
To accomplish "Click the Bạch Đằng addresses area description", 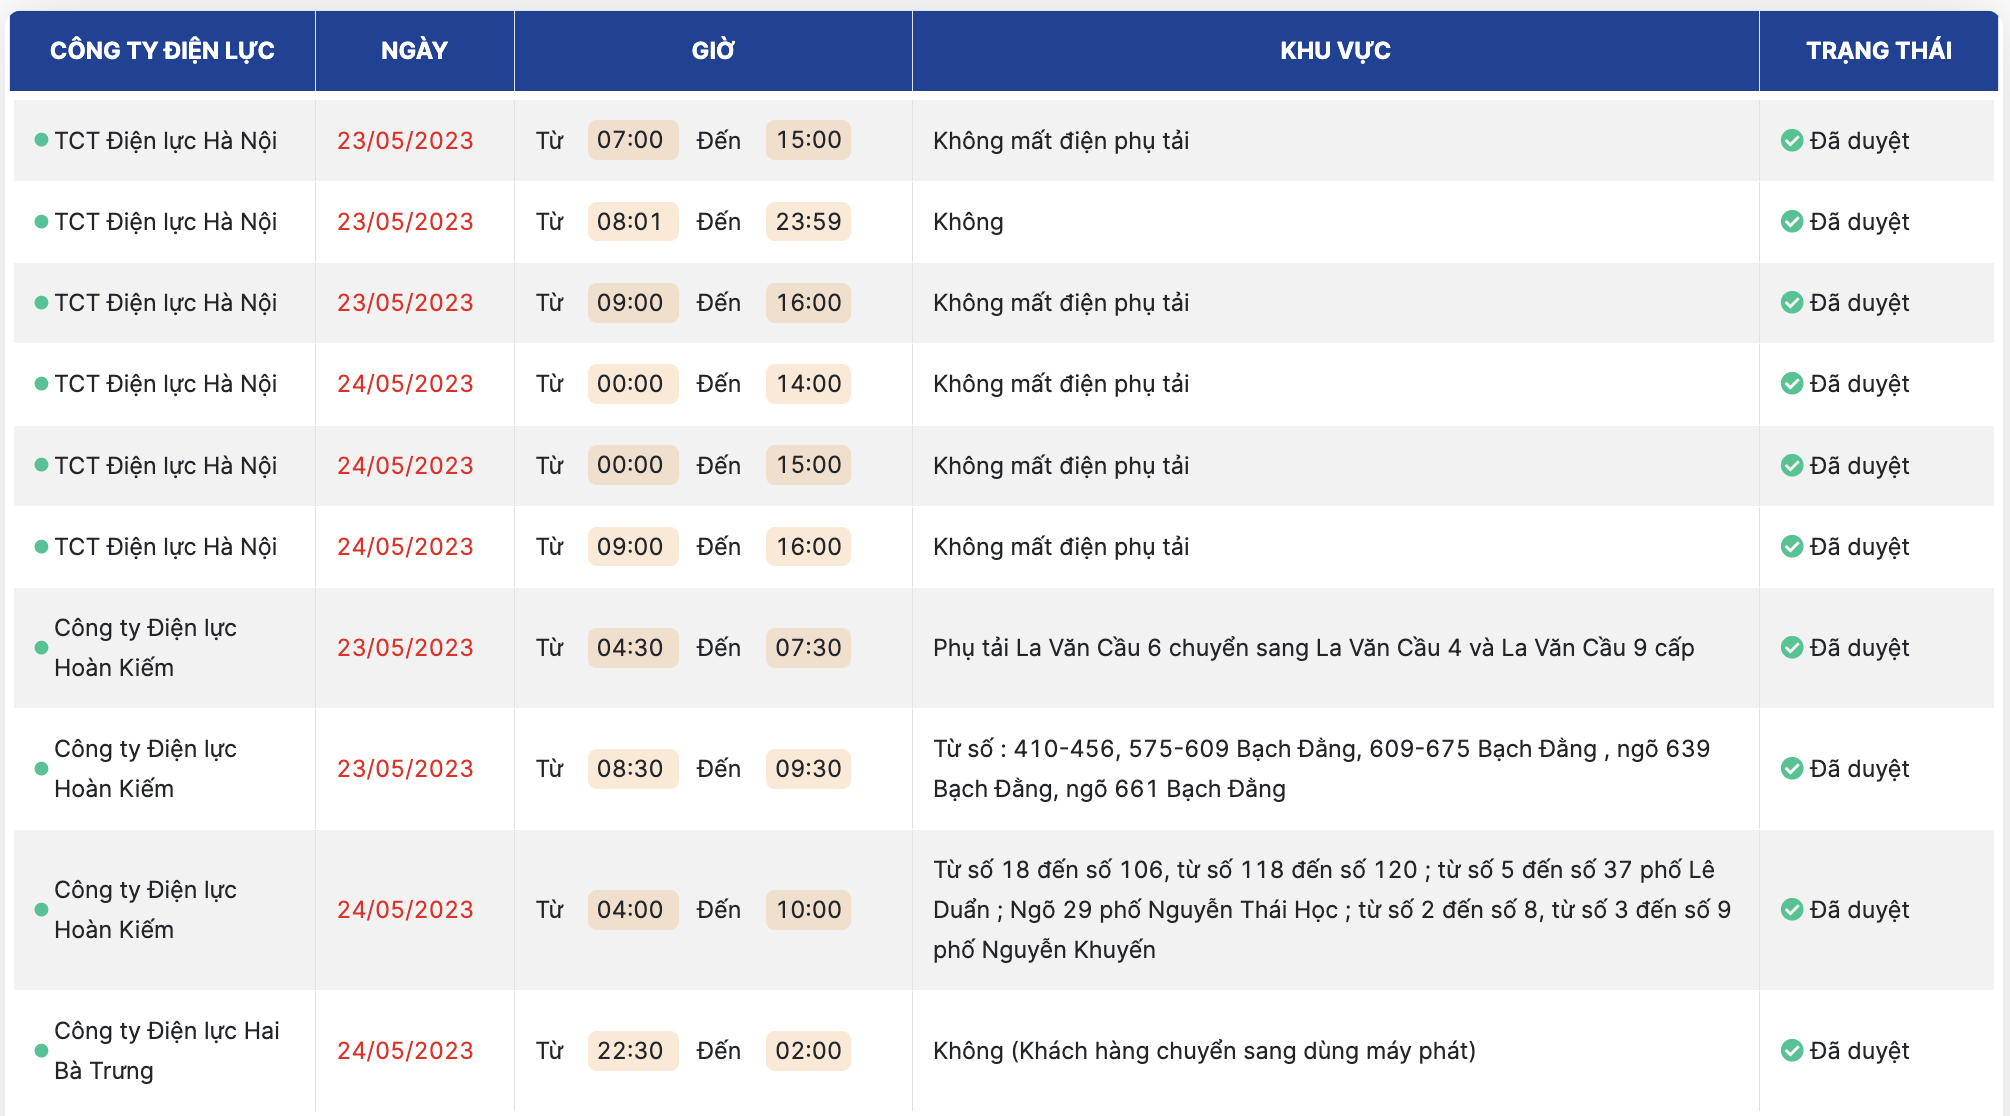I will [x=1322, y=768].
